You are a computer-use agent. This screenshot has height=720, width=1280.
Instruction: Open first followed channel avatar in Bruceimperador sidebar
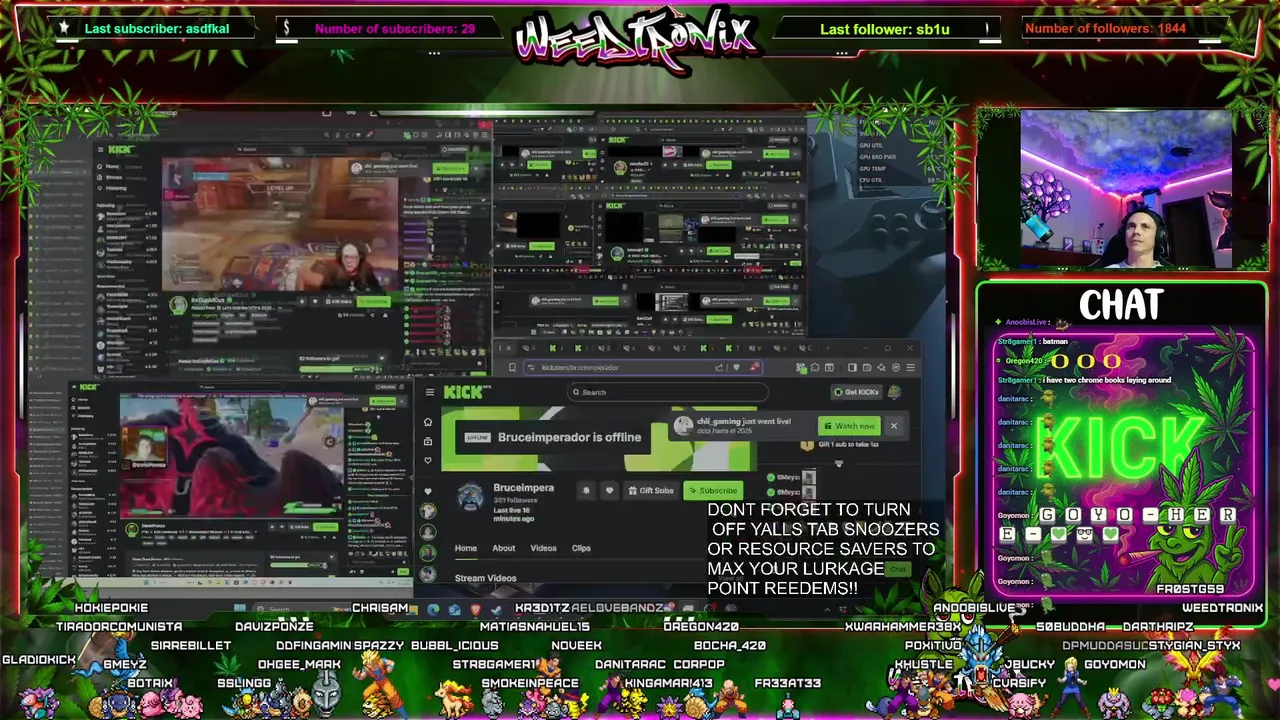tap(428, 511)
